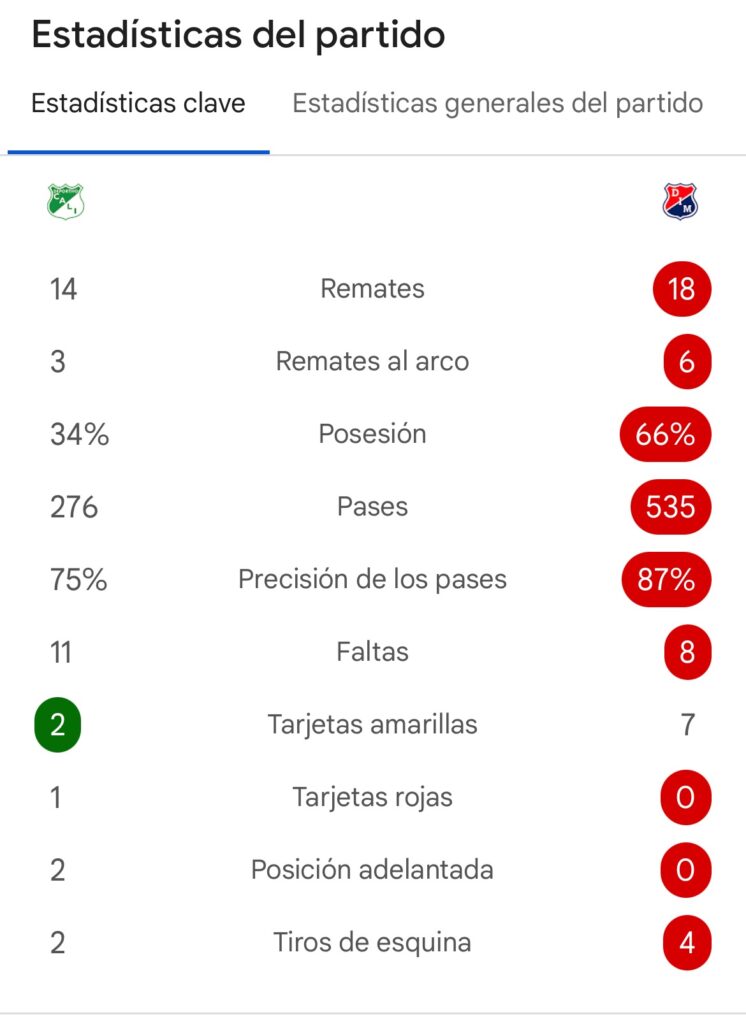The width and height of the screenshot is (746, 1024).
Task: Open Estadísticas generales del partido tab
Action: point(497,104)
